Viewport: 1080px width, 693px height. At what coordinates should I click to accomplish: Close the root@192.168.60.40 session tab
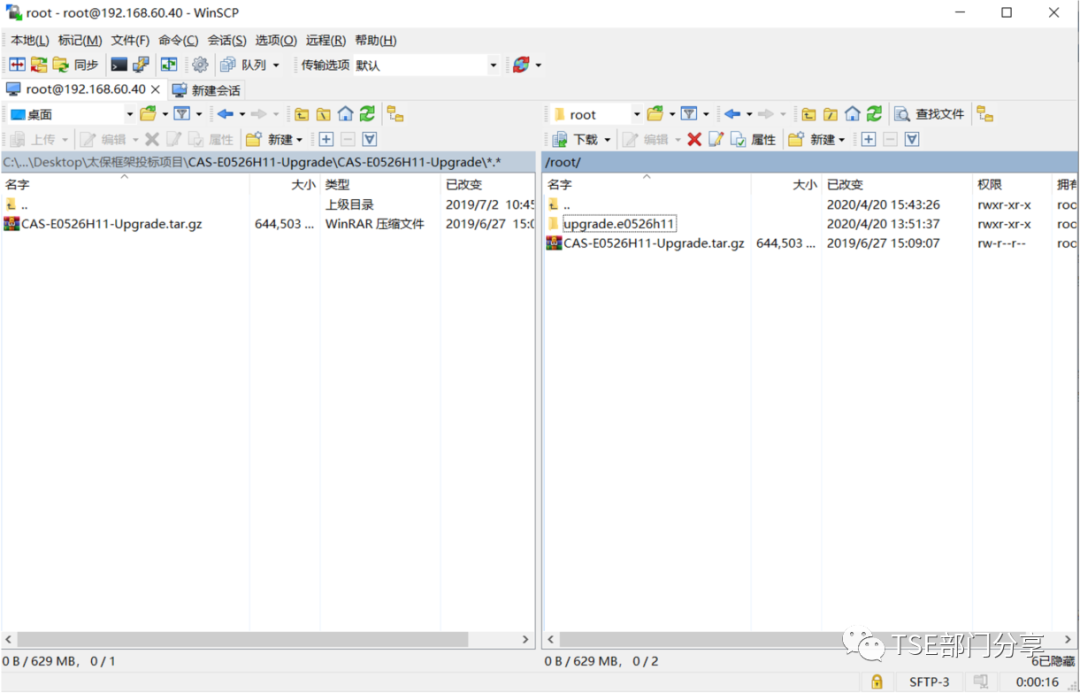click(156, 90)
